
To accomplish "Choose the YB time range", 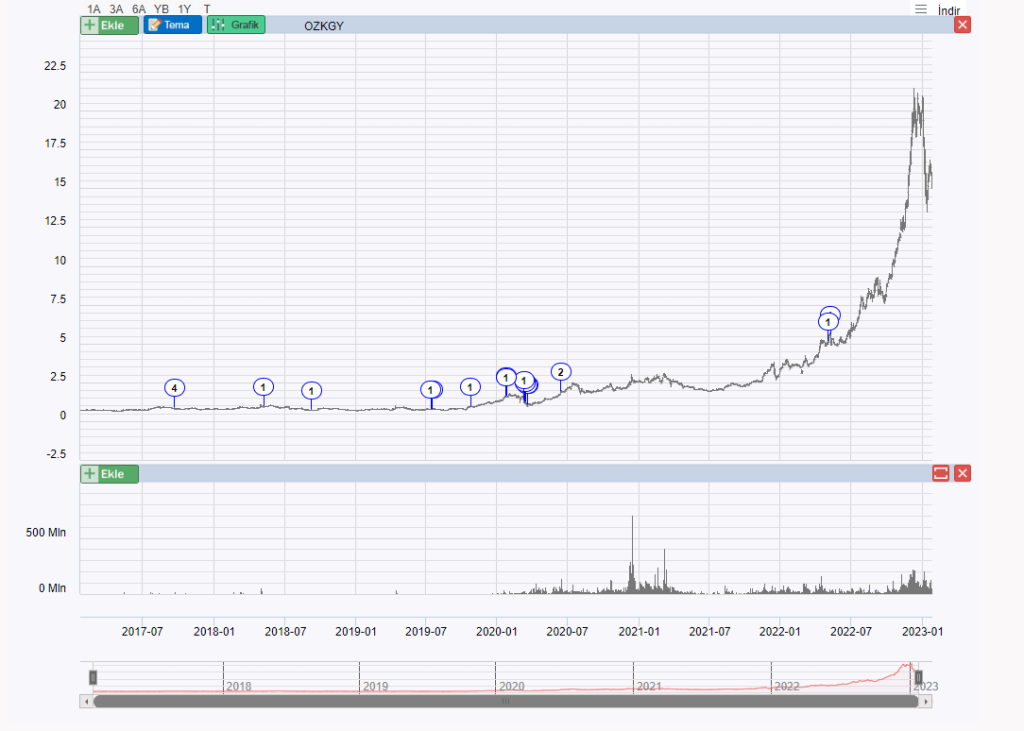I will coord(161,8).
